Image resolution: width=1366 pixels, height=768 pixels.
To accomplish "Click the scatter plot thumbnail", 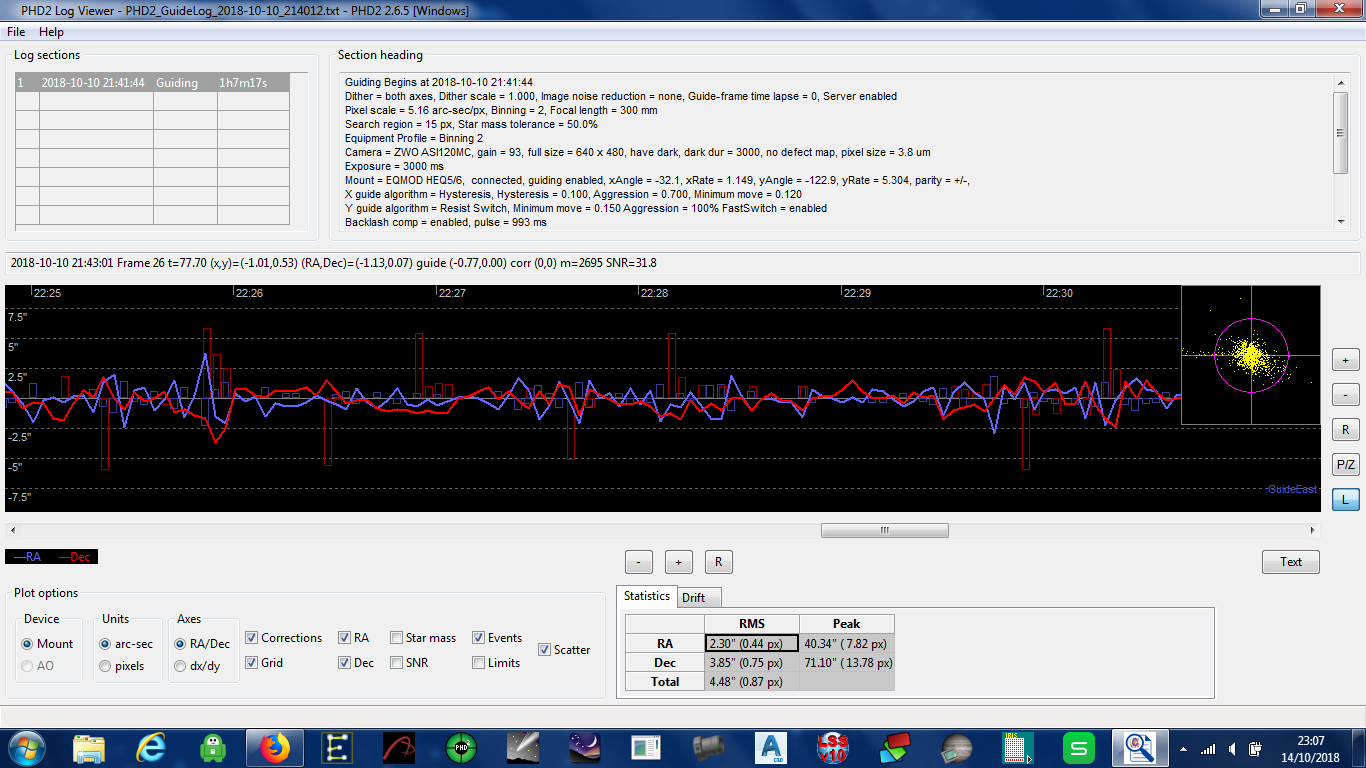I will click(1251, 355).
